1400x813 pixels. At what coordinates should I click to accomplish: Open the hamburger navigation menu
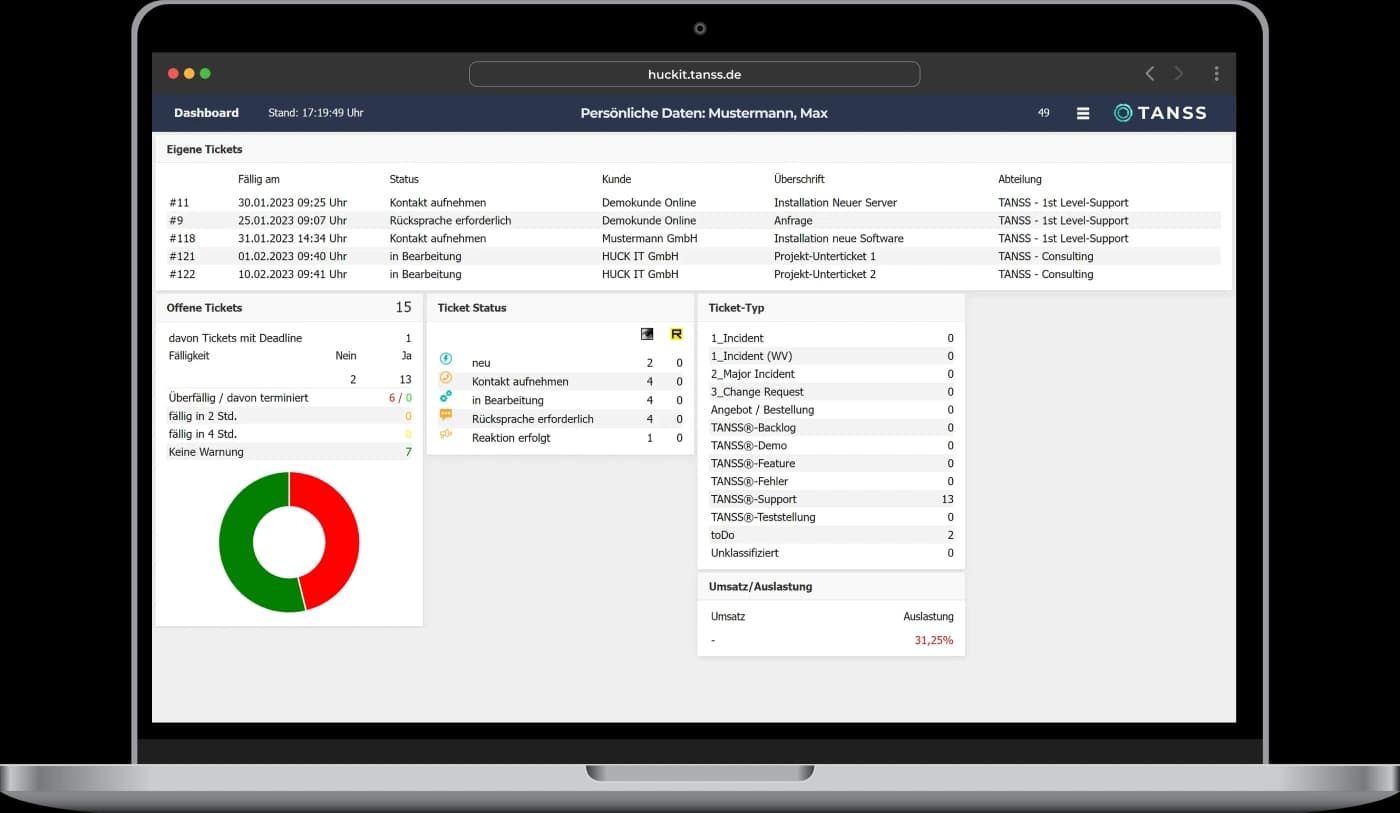pyautogui.click(x=1083, y=113)
